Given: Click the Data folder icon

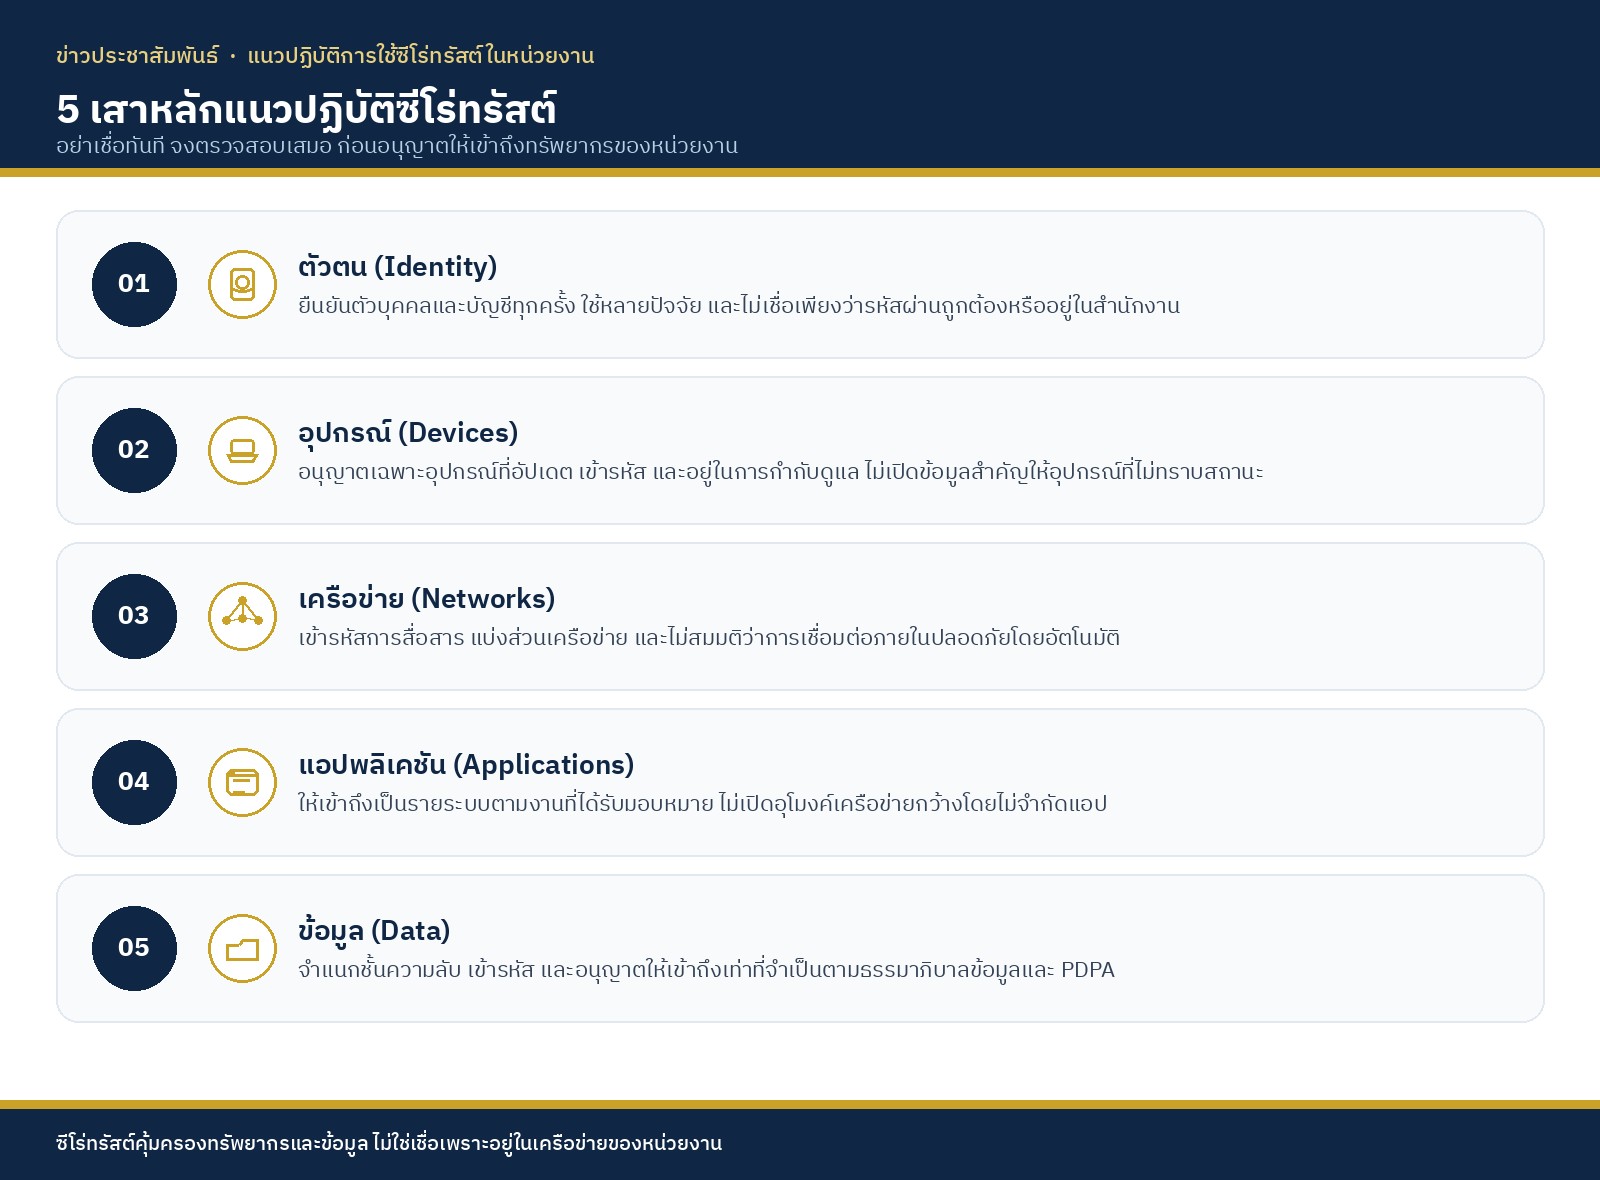Looking at the screenshot, I should coord(242,948).
